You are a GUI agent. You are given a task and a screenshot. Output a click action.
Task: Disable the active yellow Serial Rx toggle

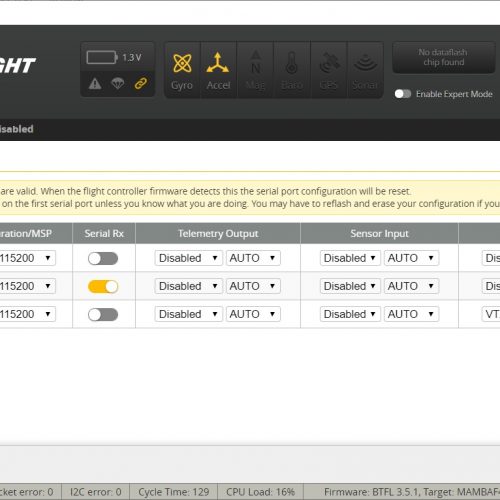(x=103, y=286)
